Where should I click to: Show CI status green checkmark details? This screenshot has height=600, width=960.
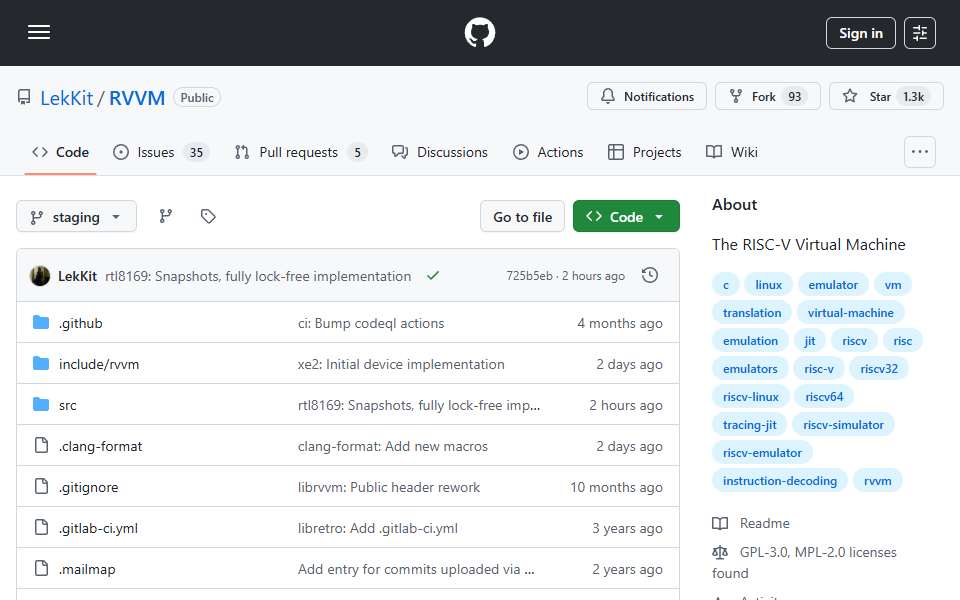coord(433,276)
